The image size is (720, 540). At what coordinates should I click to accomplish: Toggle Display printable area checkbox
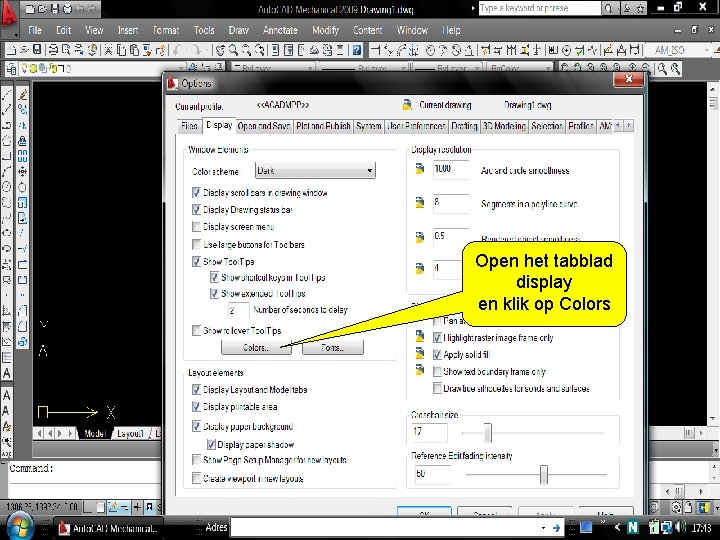pyautogui.click(x=196, y=407)
